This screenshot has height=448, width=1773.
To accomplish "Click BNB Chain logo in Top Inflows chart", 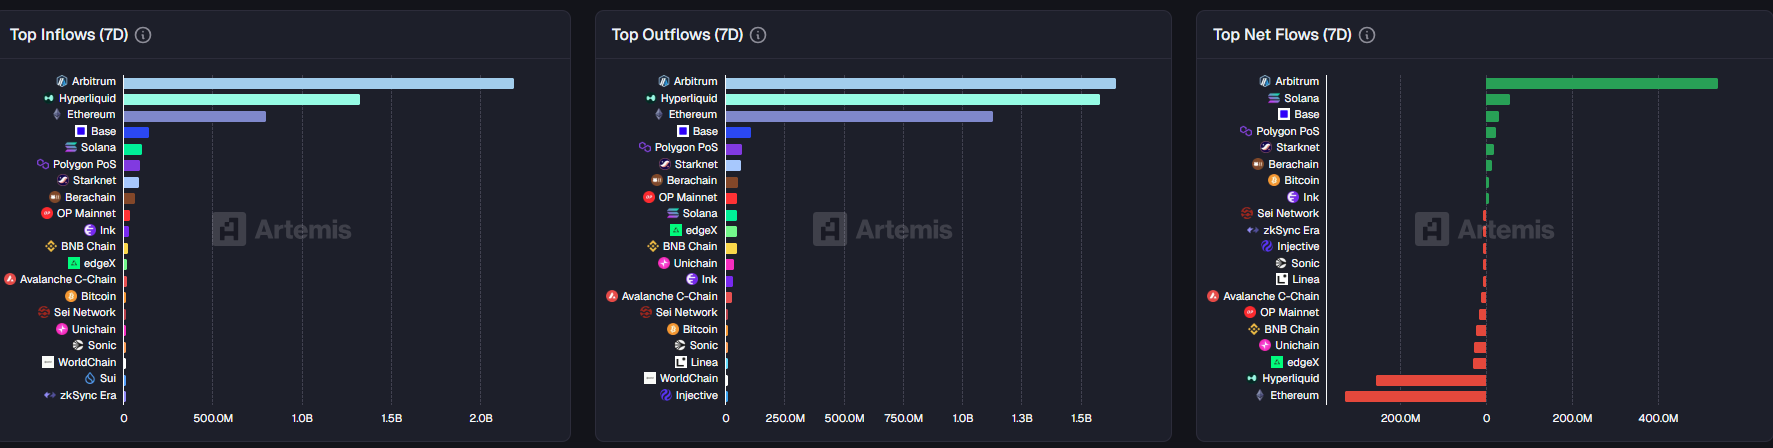I will tap(51, 246).
